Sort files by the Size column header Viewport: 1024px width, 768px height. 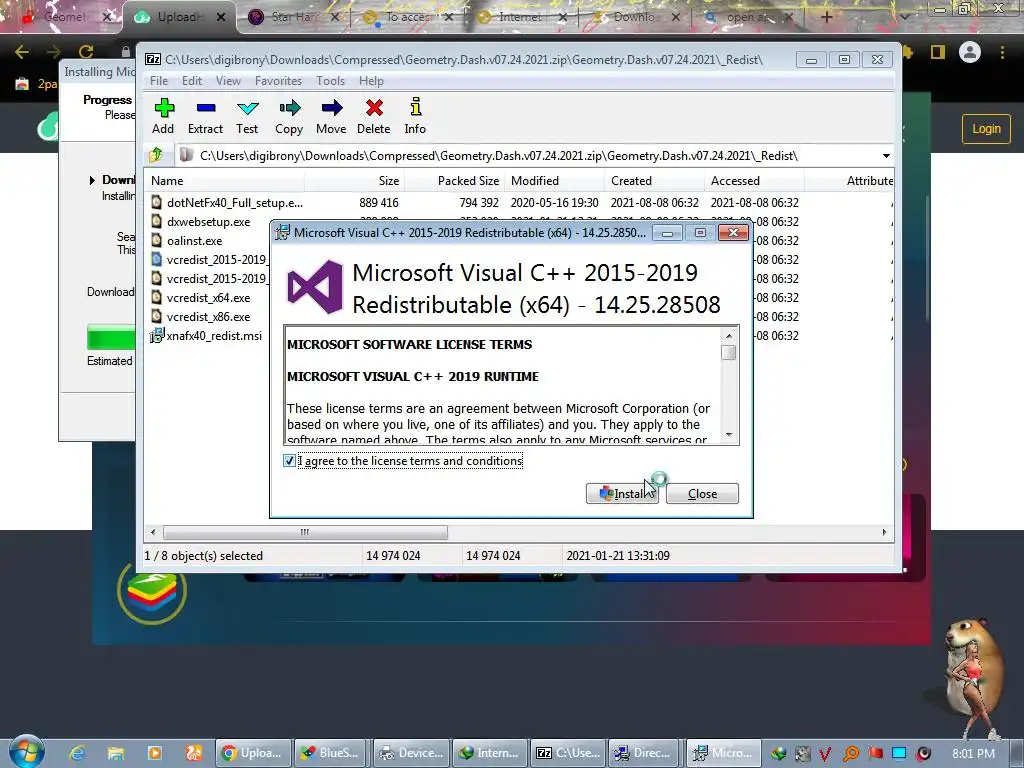pos(355,181)
